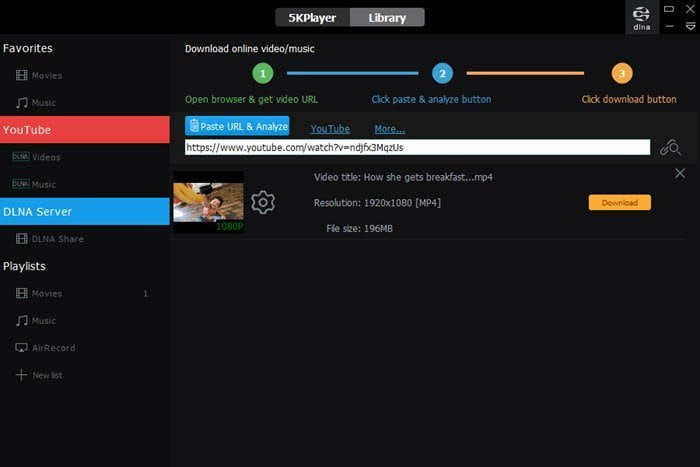700x467 pixels.
Task: Open Music label under Favorites
Action: click(44, 103)
